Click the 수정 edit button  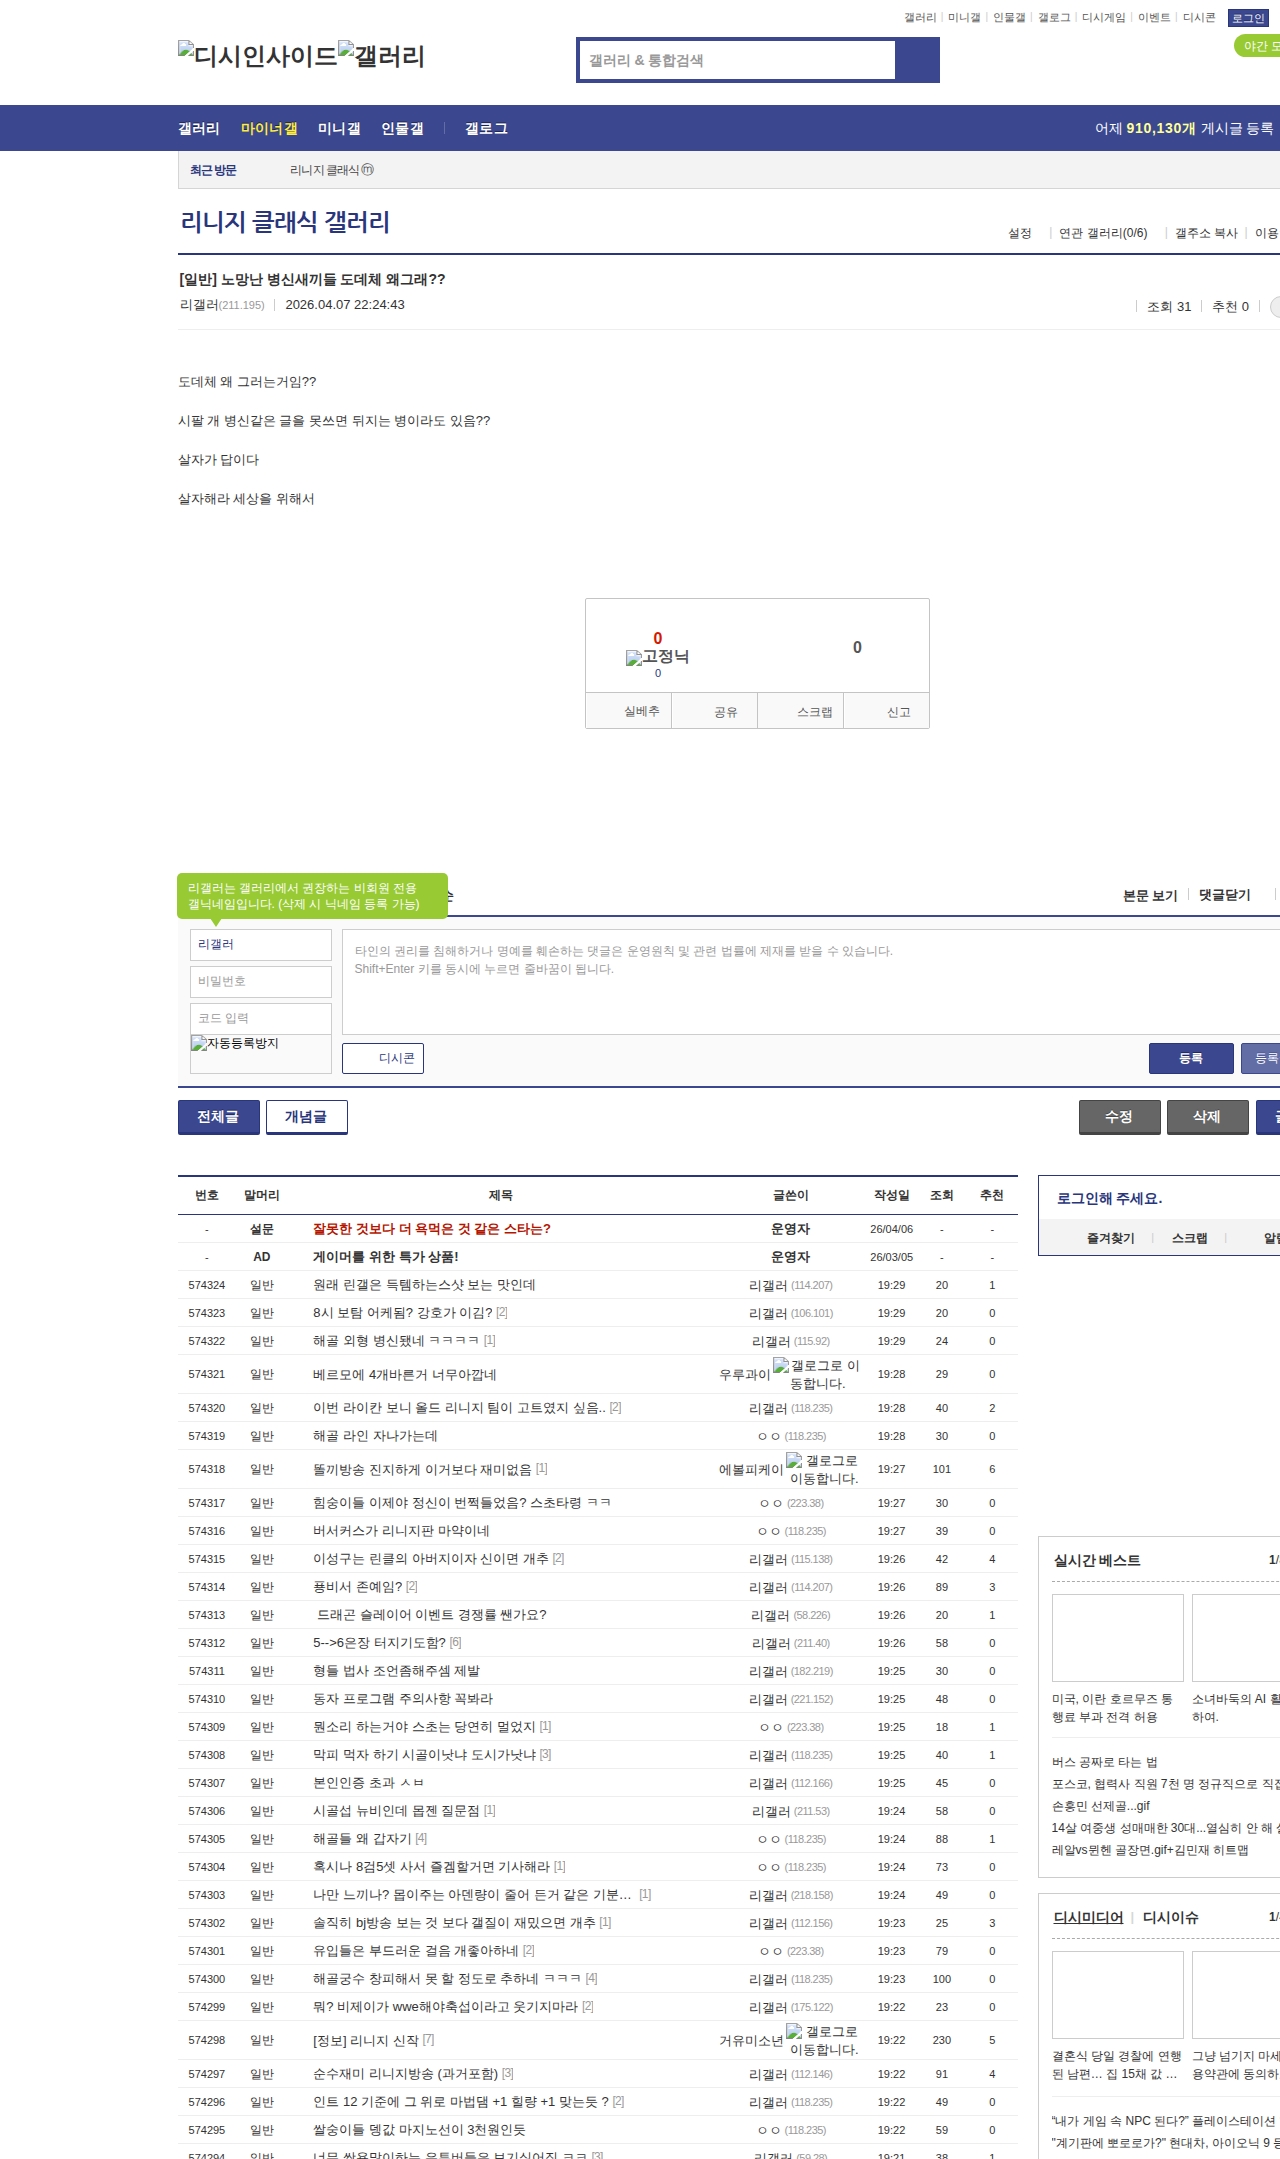click(x=1120, y=1117)
